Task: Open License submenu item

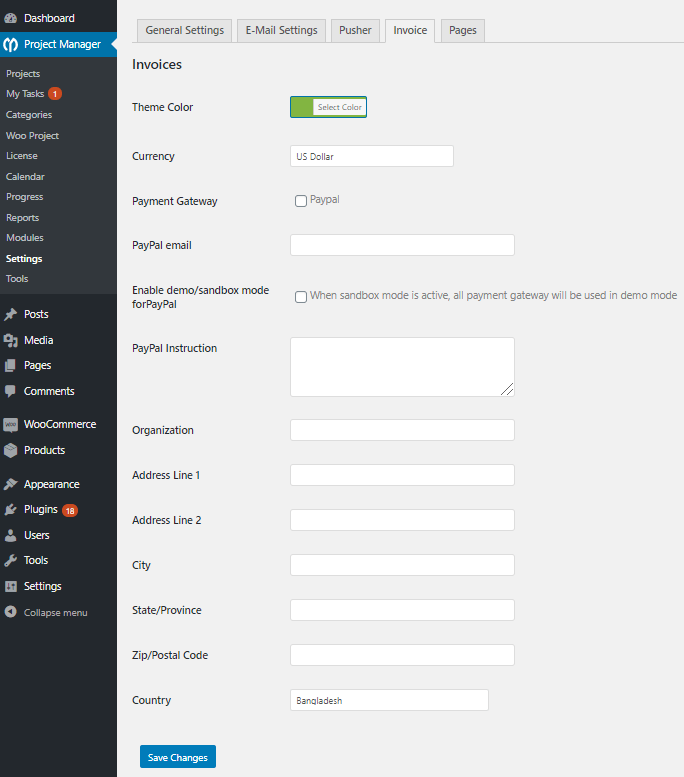Action: click(x=22, y=156)
